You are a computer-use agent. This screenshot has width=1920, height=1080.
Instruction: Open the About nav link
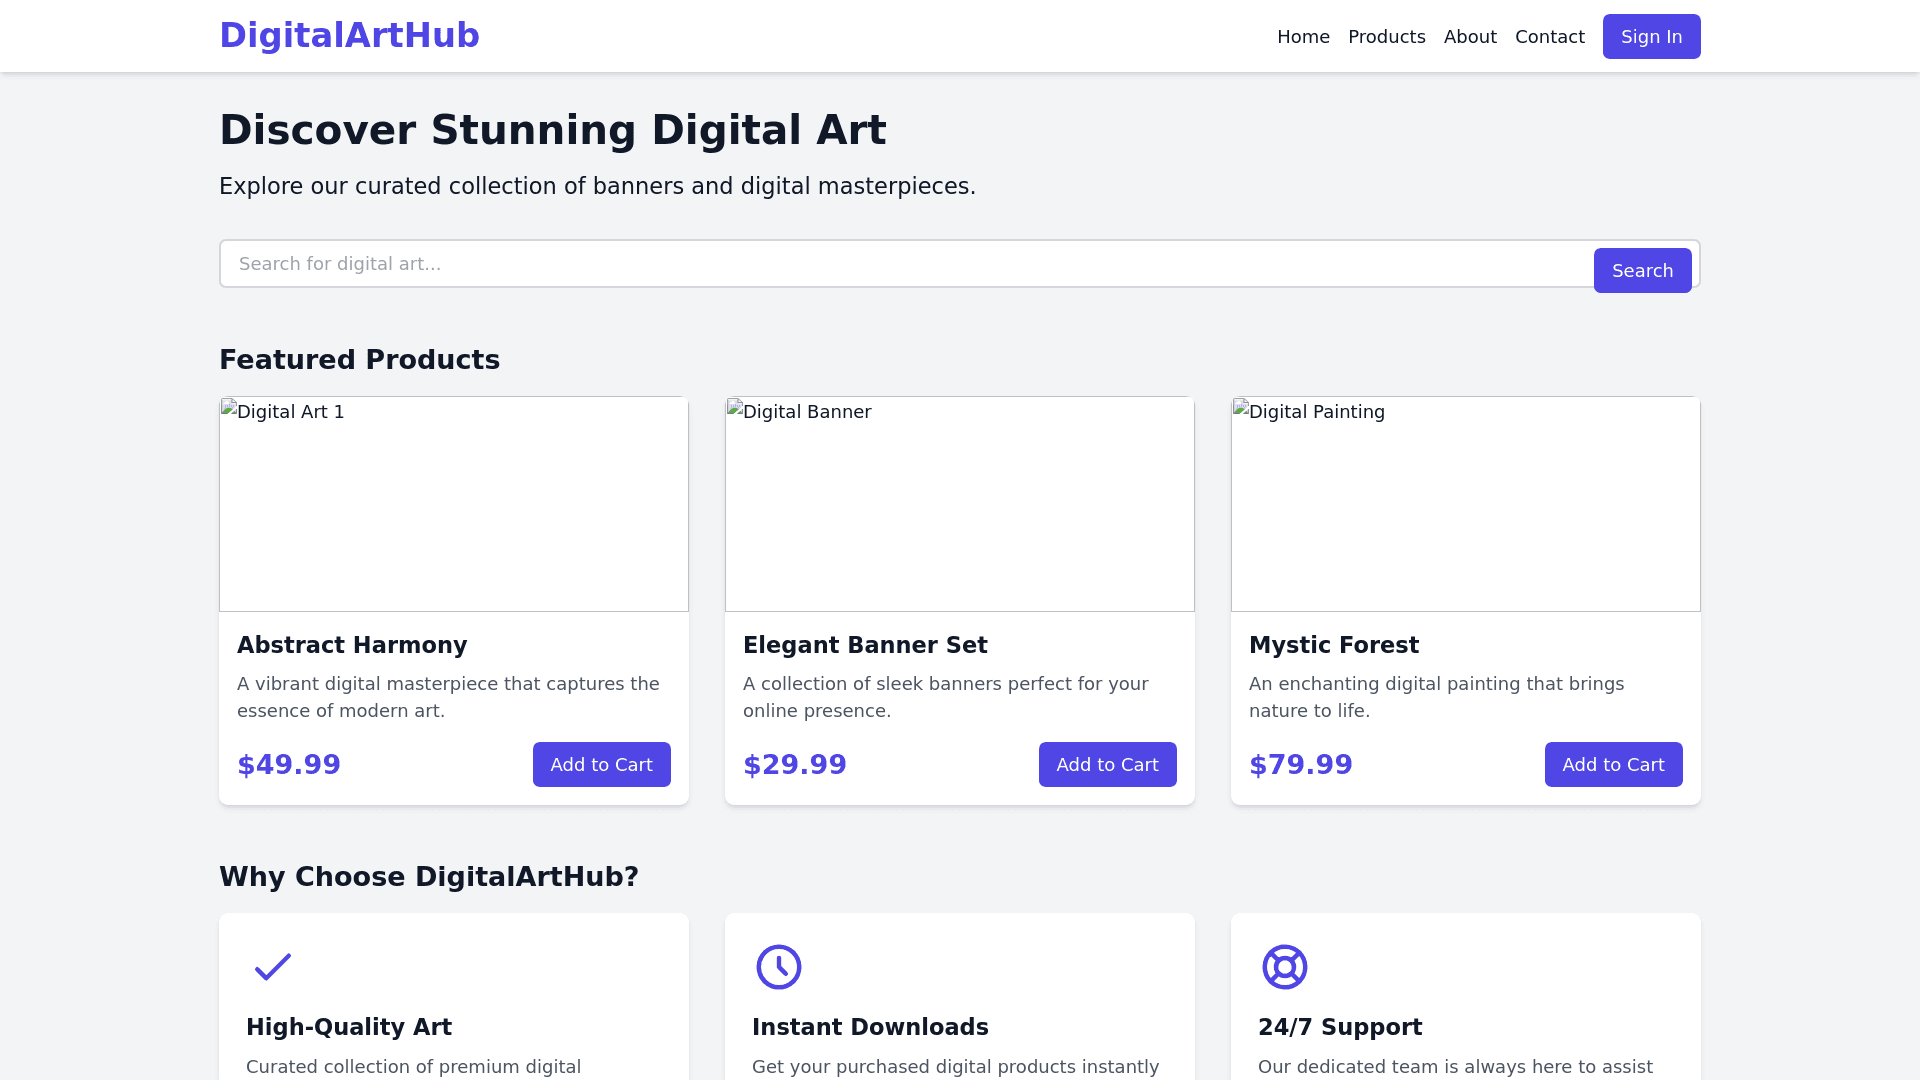[x=1469, y=37]
